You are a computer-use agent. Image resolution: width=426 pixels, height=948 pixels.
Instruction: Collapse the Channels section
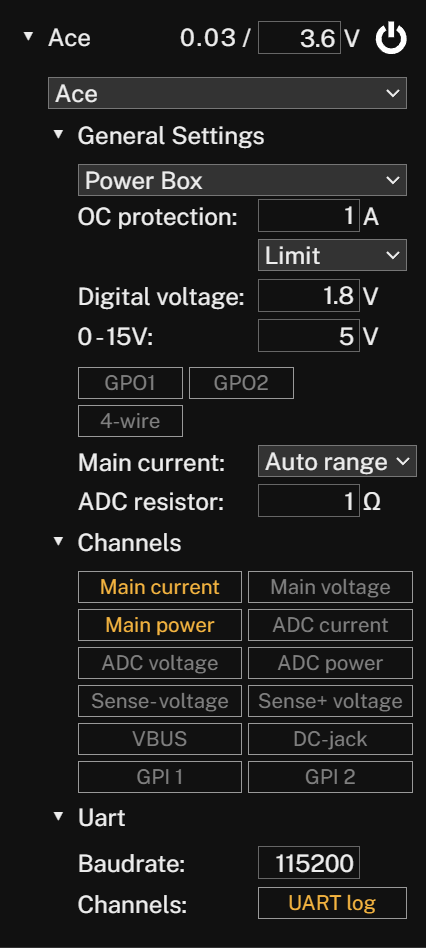[x=58, y=541]
